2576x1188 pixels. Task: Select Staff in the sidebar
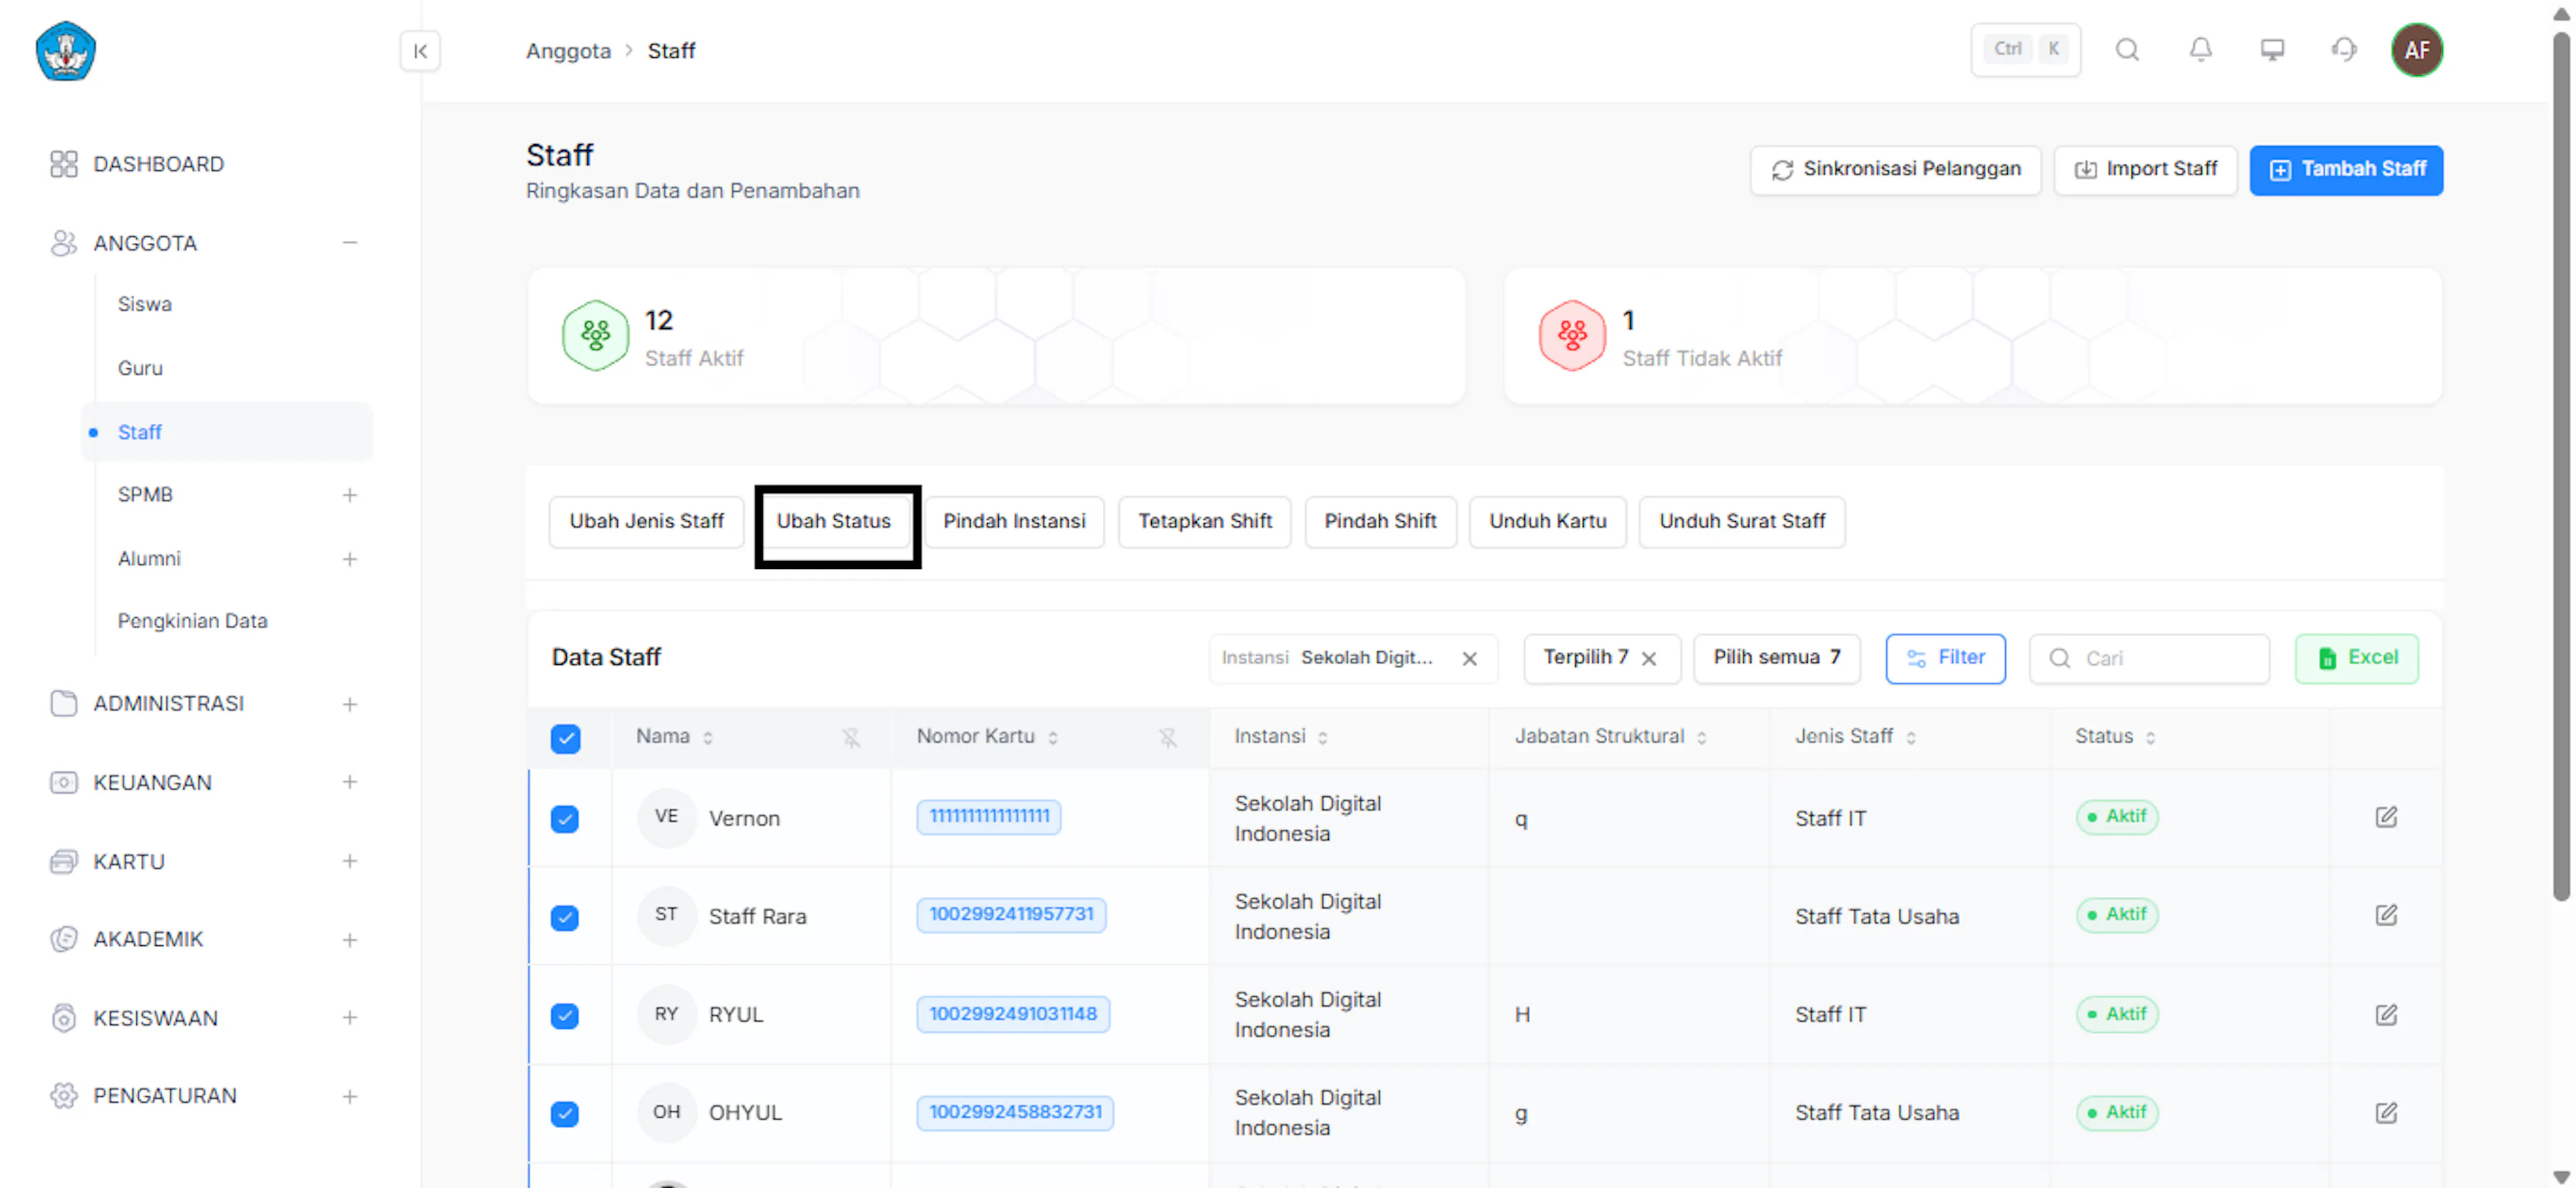coord(227,432)
